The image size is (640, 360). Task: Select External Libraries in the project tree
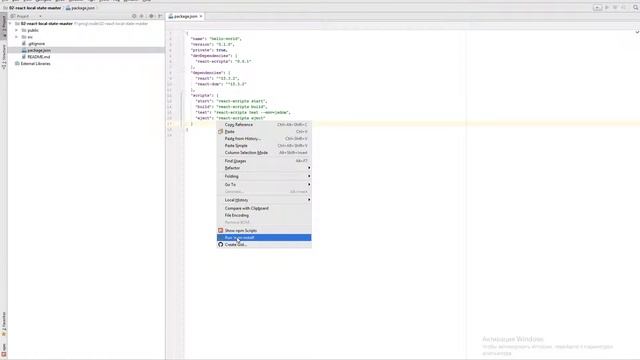(33, 64)
